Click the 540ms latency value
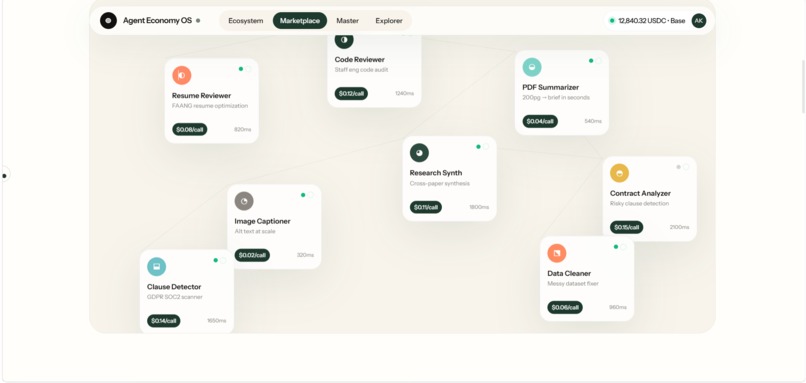This screenshot has width=806, height=383. (593, 121)
